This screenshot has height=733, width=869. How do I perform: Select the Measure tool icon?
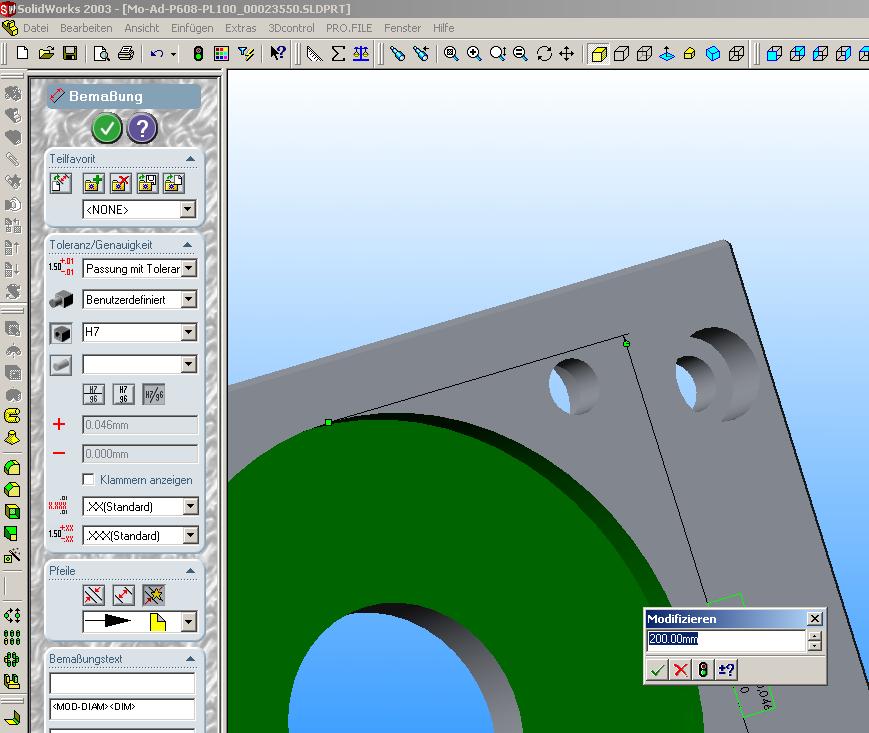pos(314,54)
